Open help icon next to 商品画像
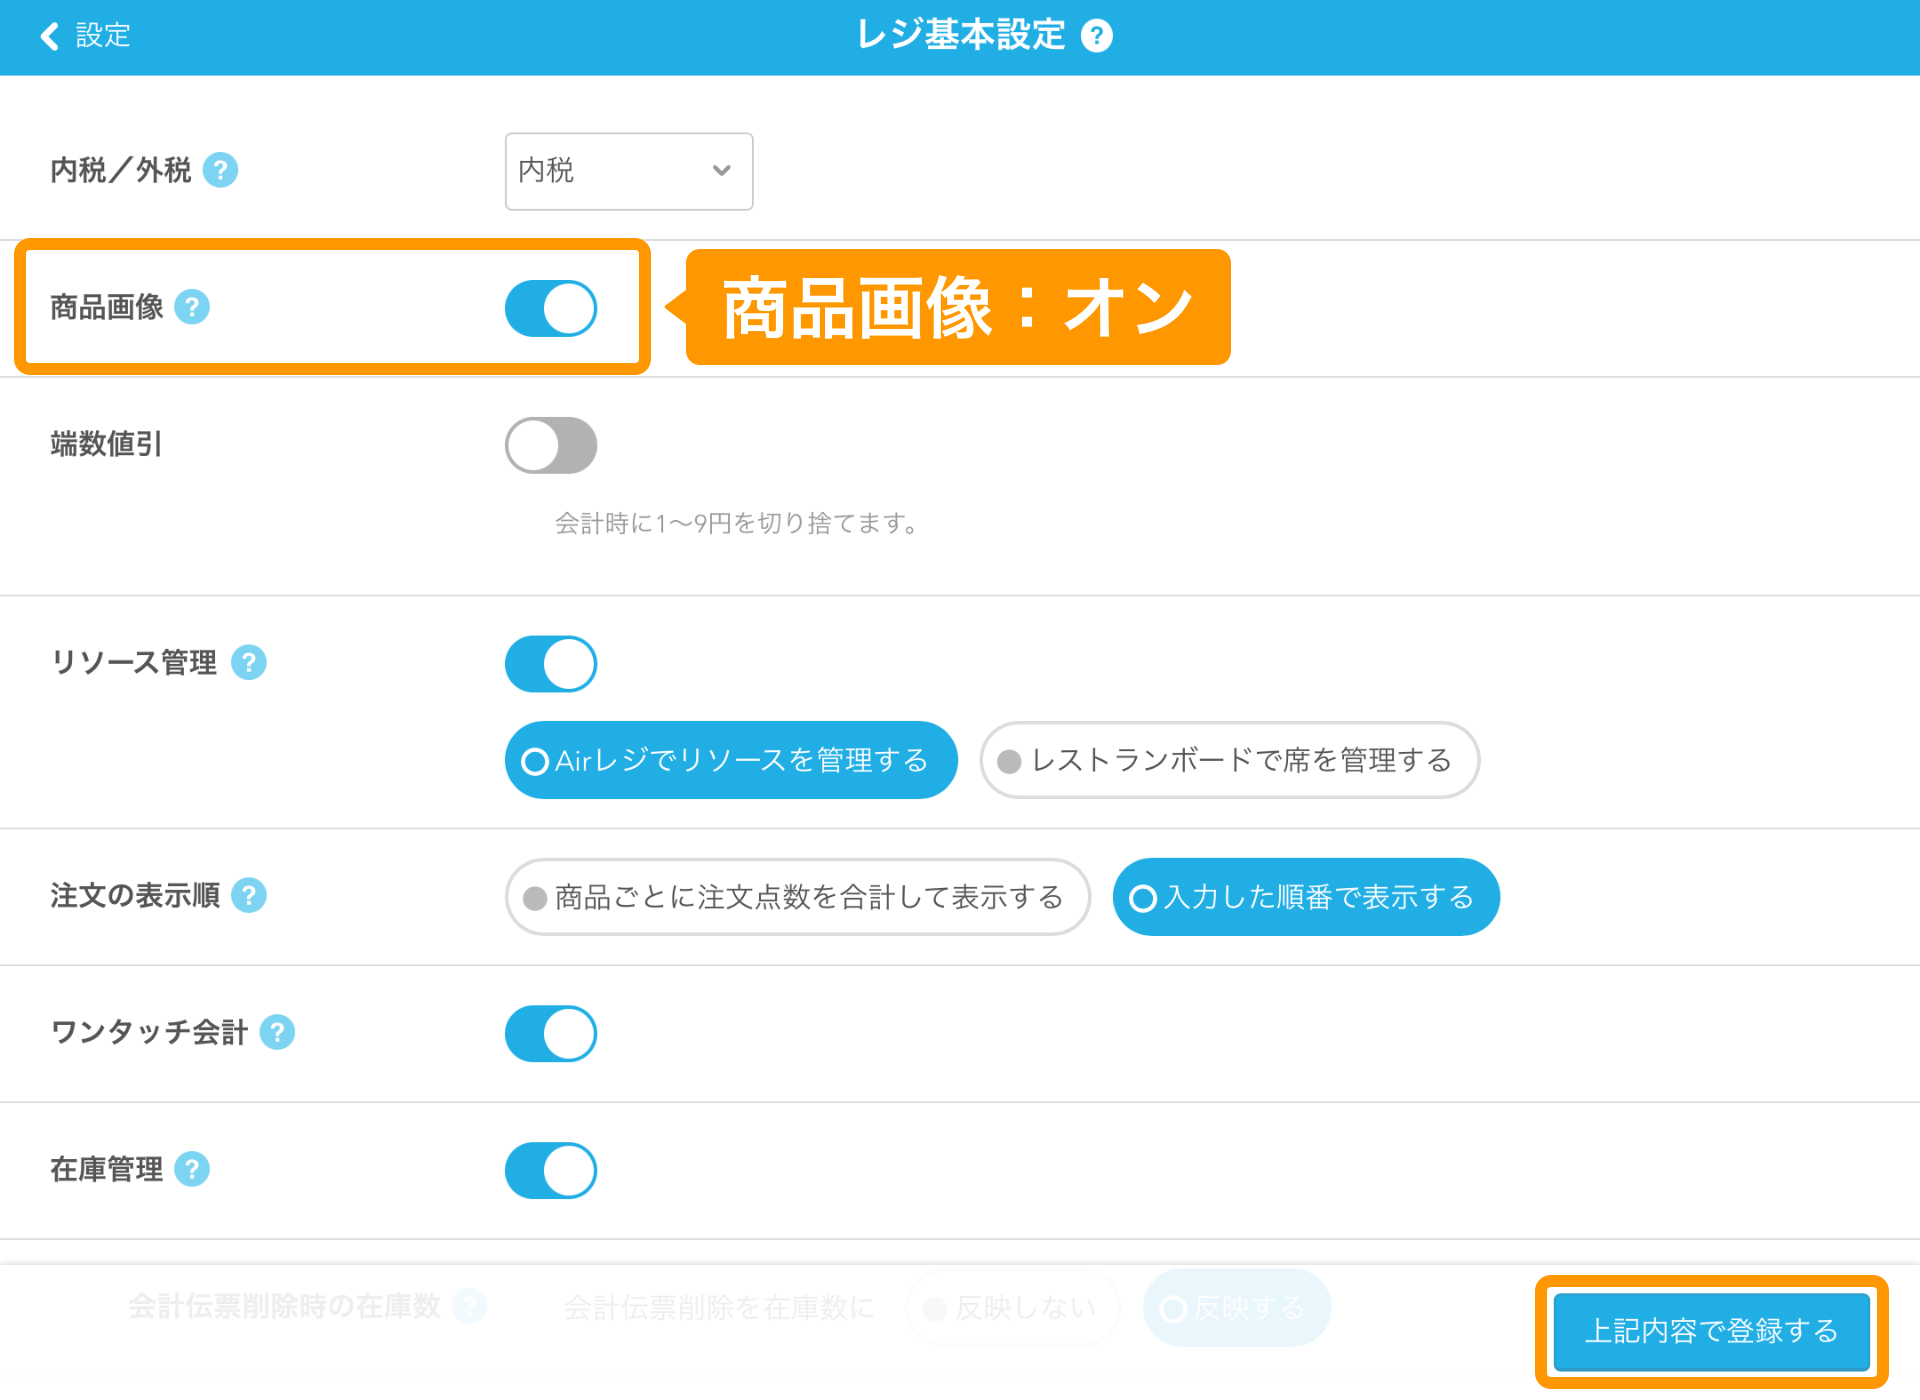1920x1400 pixels. 192,307
